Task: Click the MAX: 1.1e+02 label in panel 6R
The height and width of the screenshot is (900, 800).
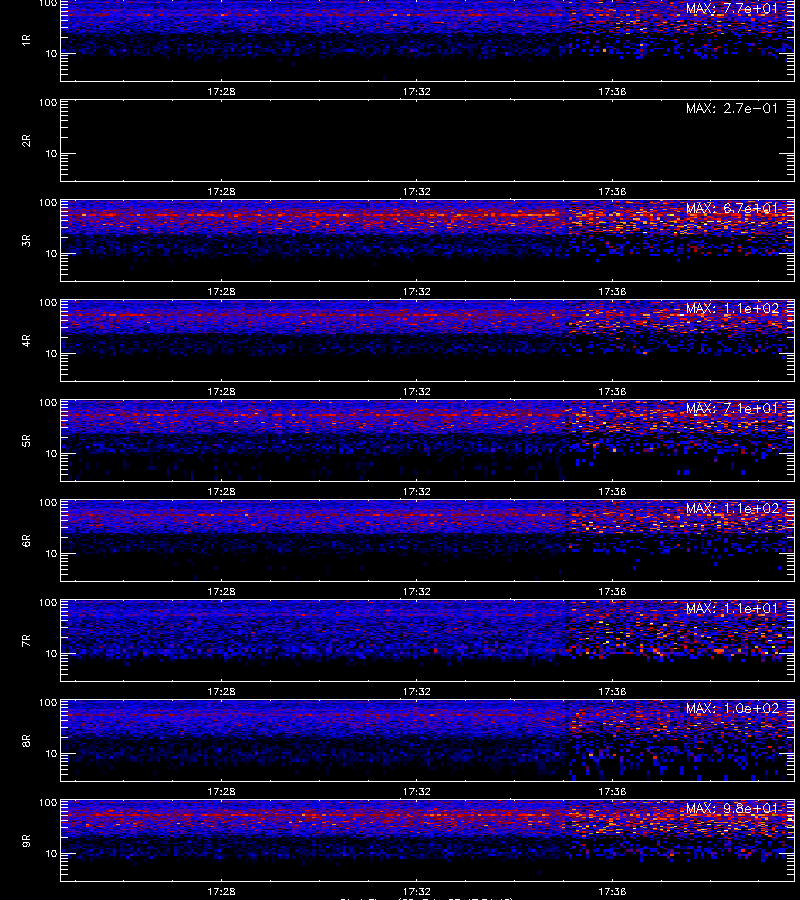Action: 732,509
